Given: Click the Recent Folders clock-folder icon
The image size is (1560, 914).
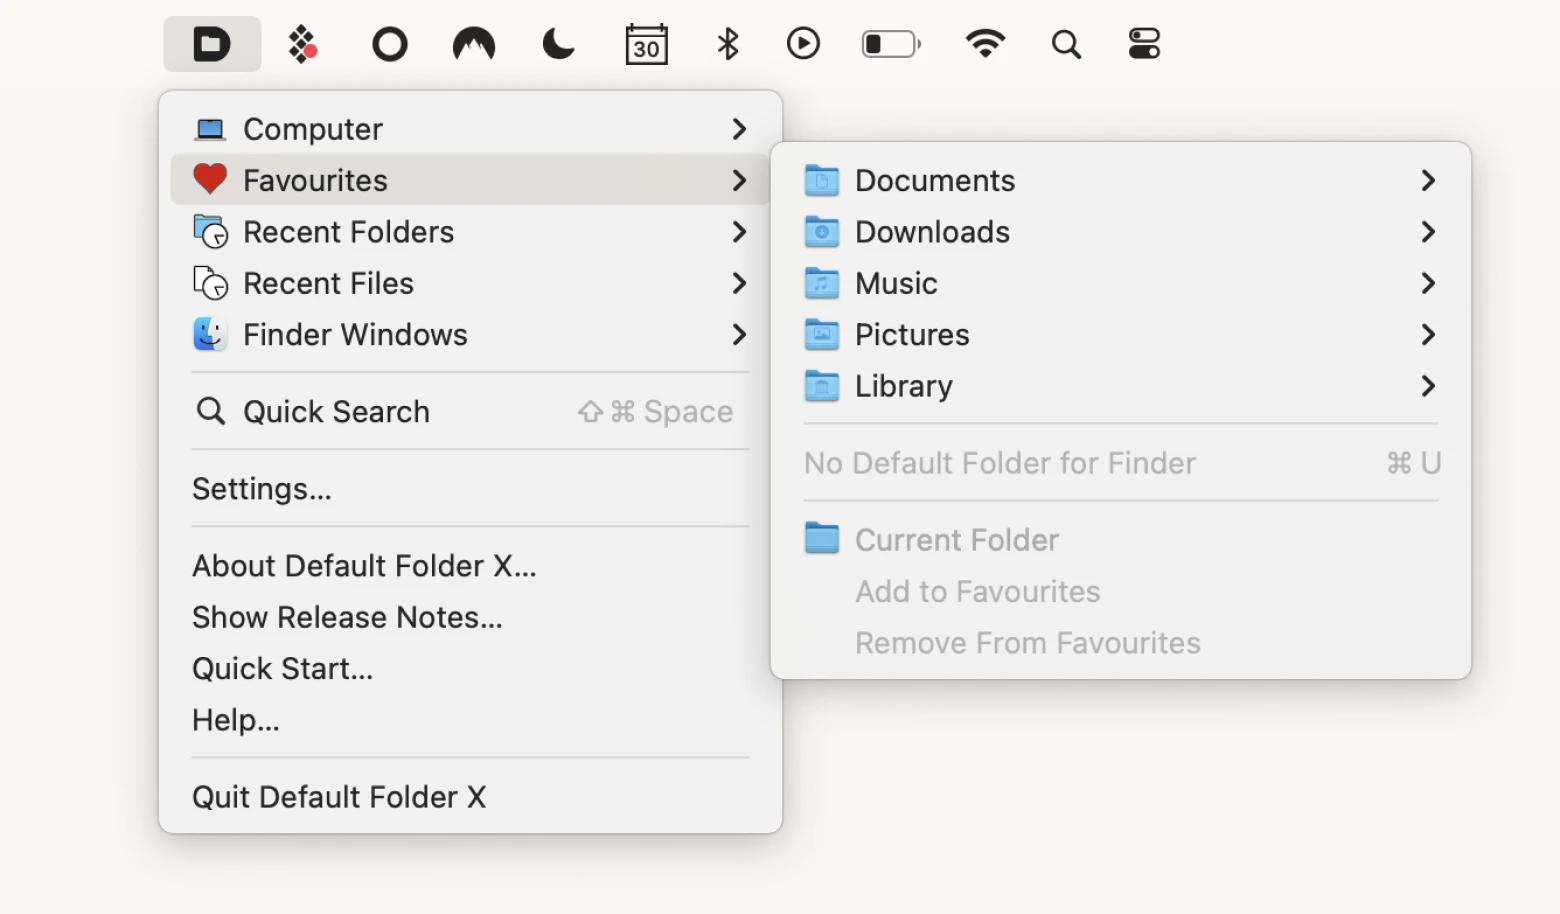Looking at the screenshot, I should click(x=210, y=231).
